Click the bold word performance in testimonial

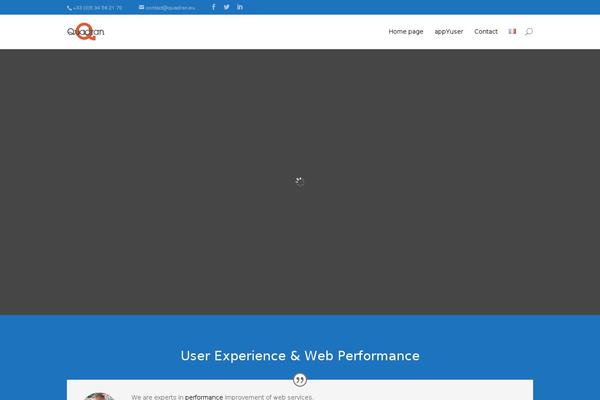coord(204,397)
